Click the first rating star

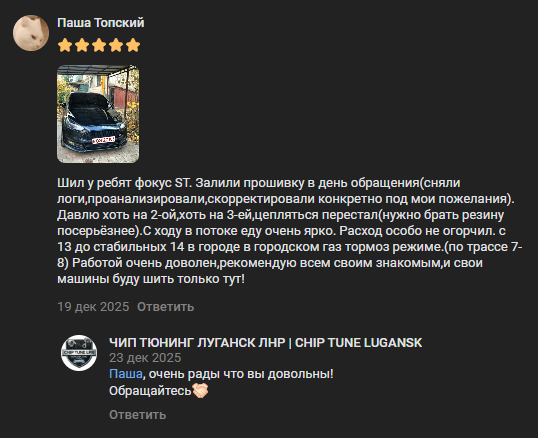[x=65, y=45]
